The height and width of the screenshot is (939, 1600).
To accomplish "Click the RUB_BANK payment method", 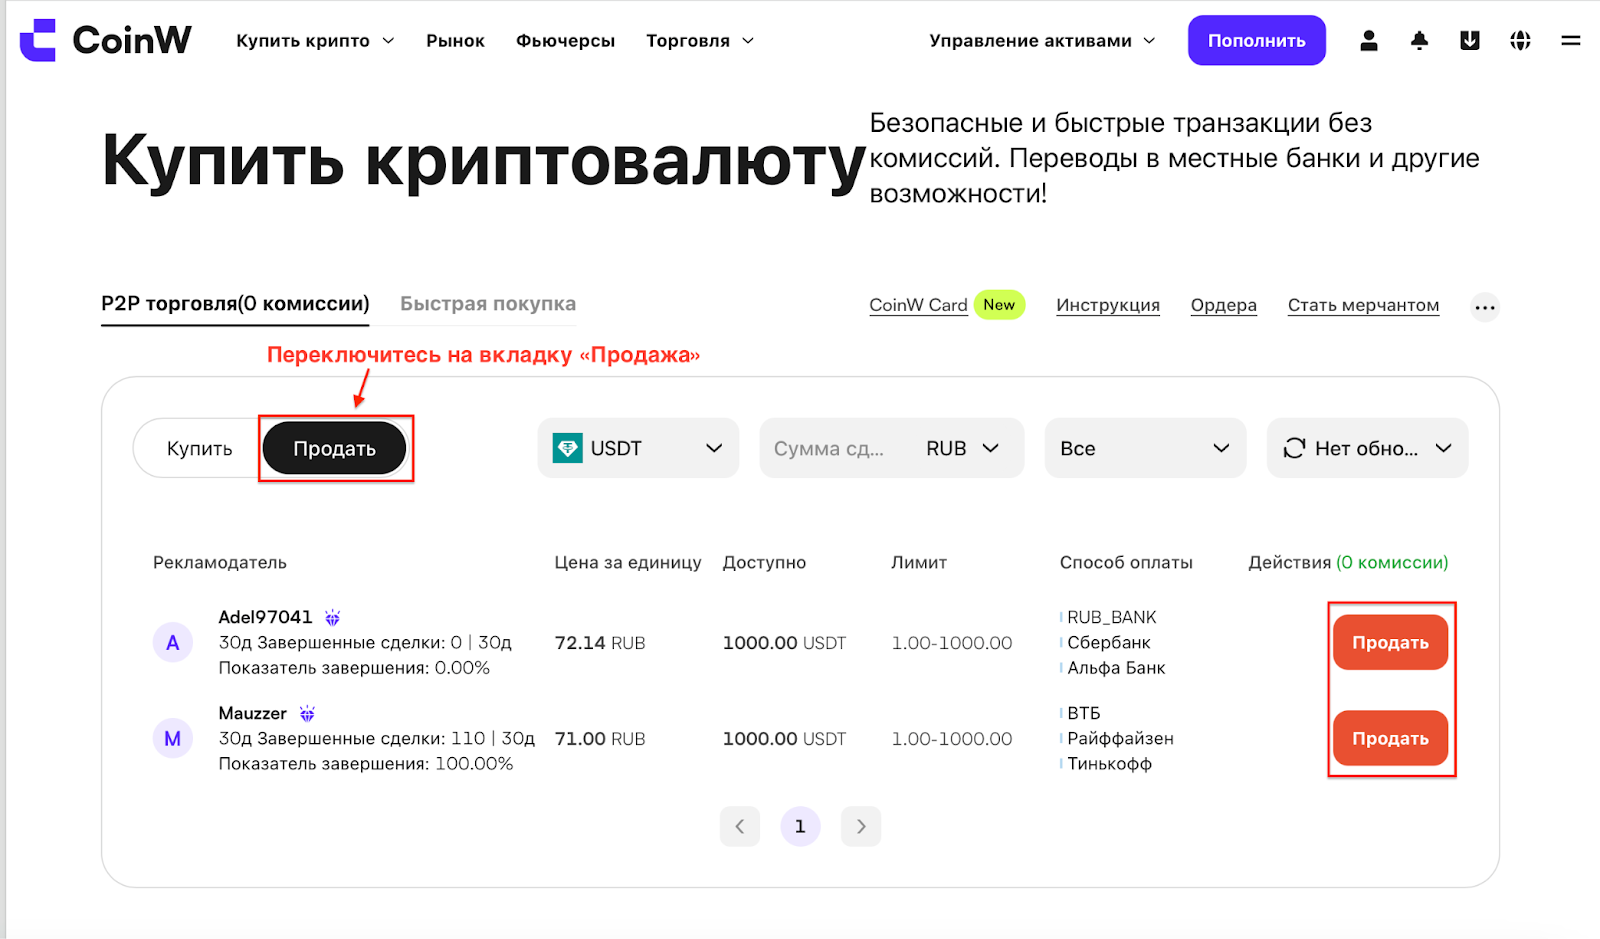I will click(x=1111, y=617).
